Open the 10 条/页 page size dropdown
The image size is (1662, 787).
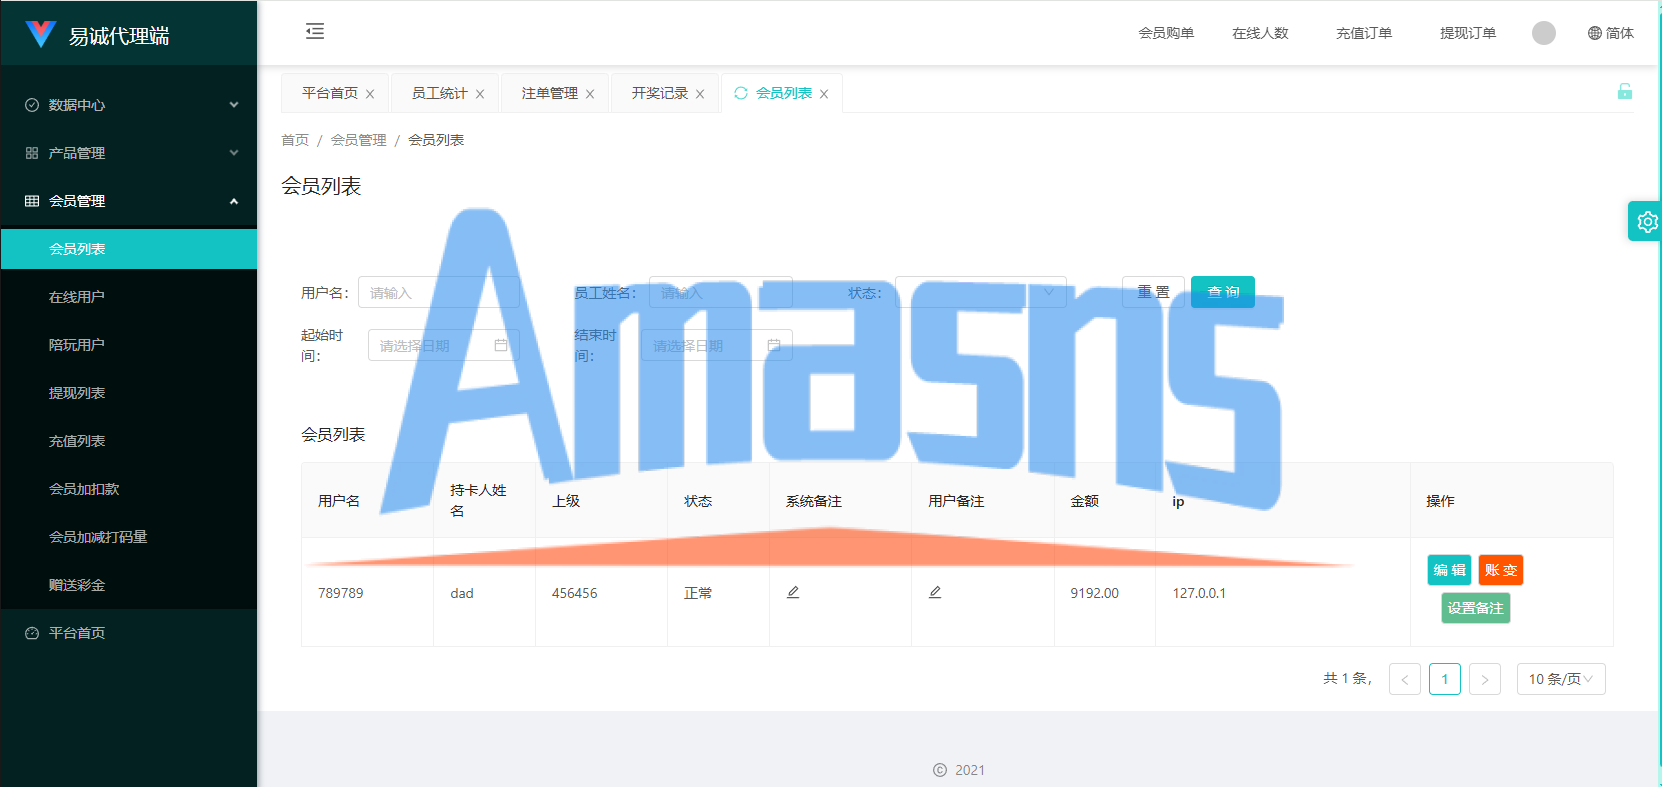1561,679
